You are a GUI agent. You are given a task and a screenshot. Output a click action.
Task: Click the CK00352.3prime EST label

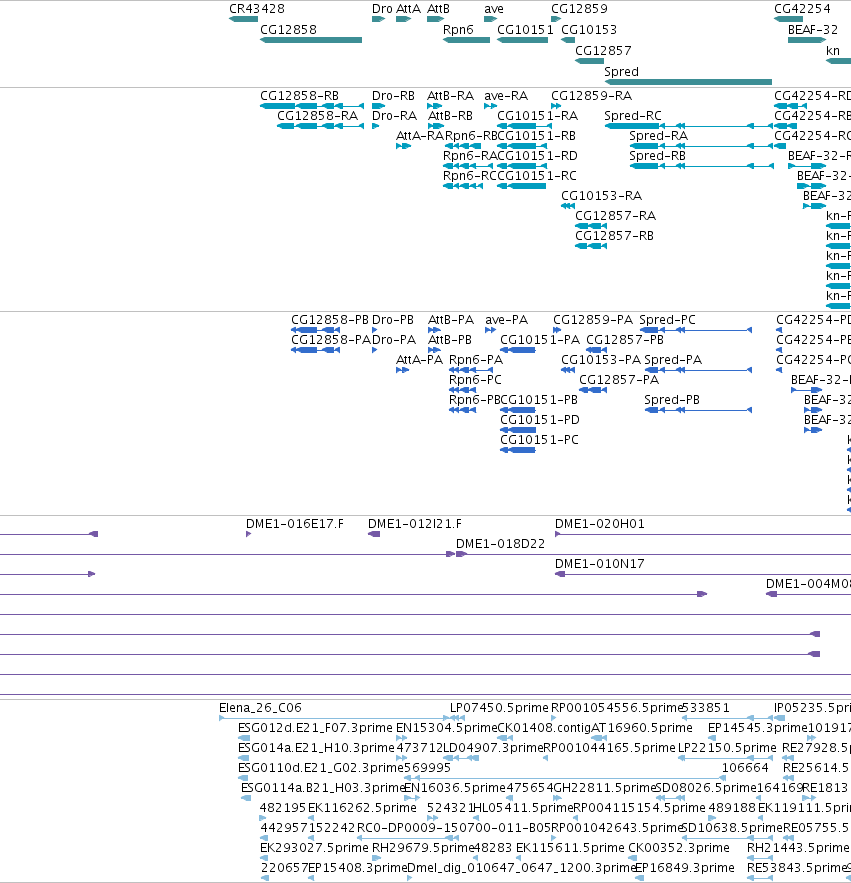pos(679,848)
